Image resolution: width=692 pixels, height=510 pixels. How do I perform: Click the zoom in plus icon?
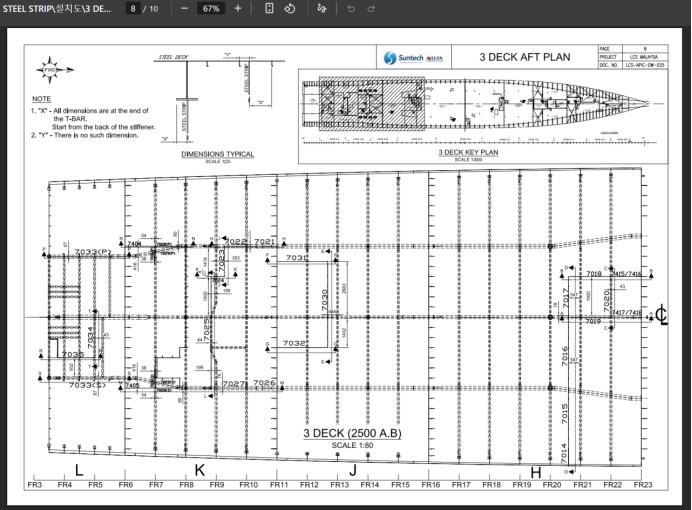tap(237, 8)
